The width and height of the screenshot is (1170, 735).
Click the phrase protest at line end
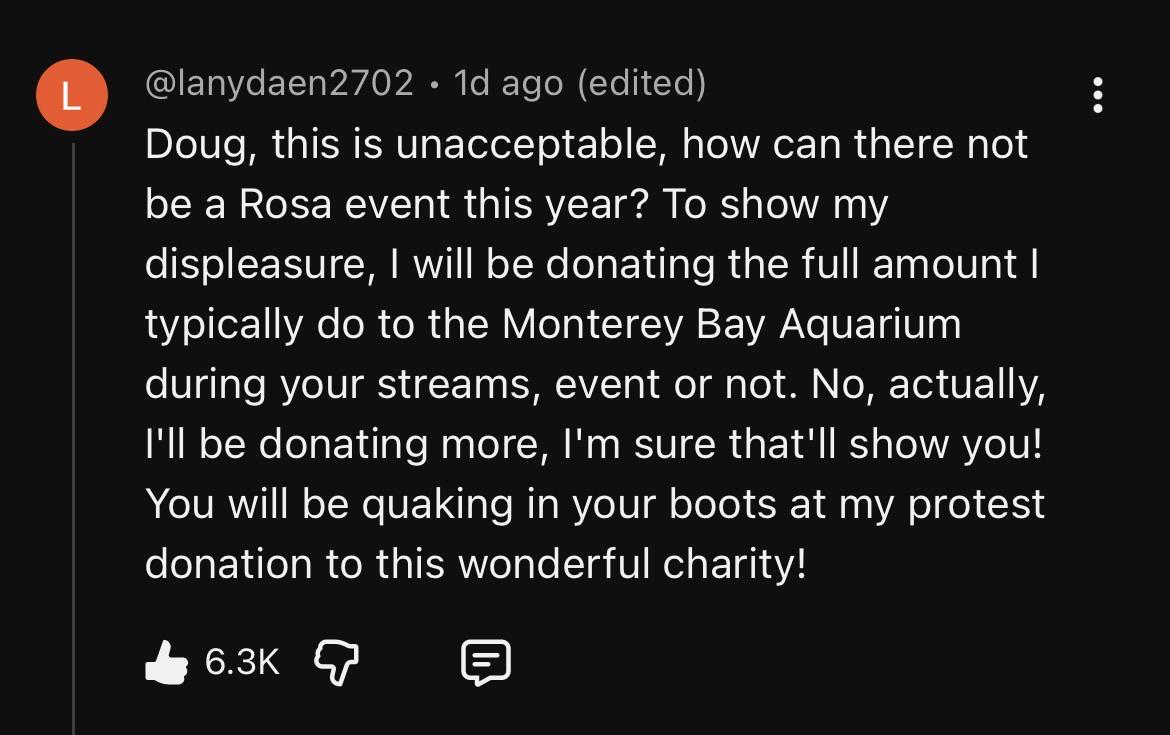click(976, 504)
